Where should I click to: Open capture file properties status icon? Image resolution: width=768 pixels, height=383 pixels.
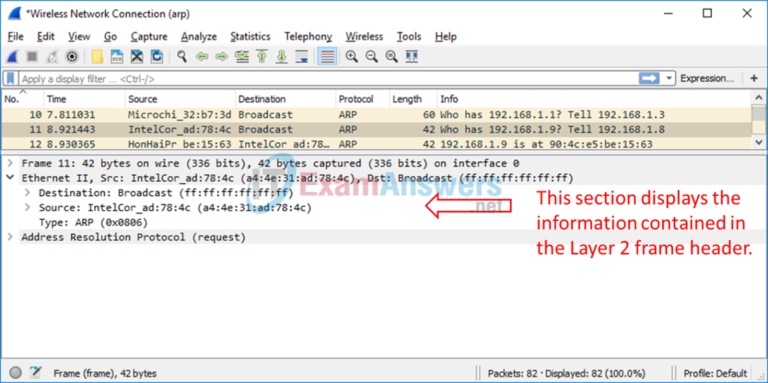[x=35, y=372]
